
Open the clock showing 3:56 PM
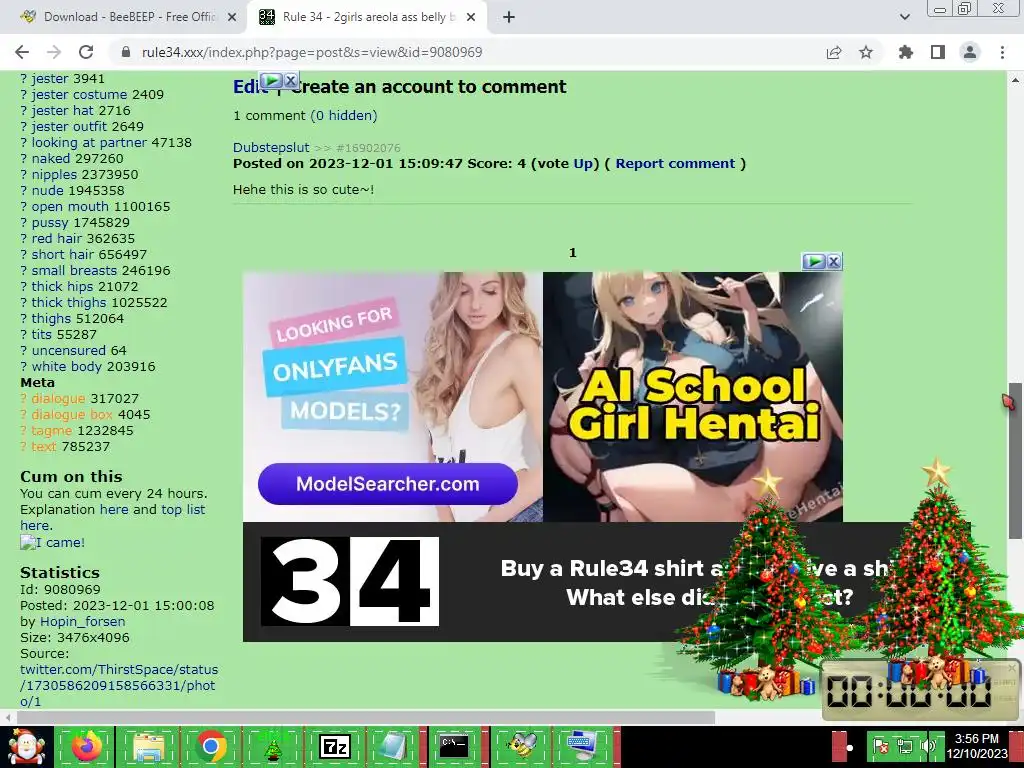pyautogui.click(x=976, y=746)
